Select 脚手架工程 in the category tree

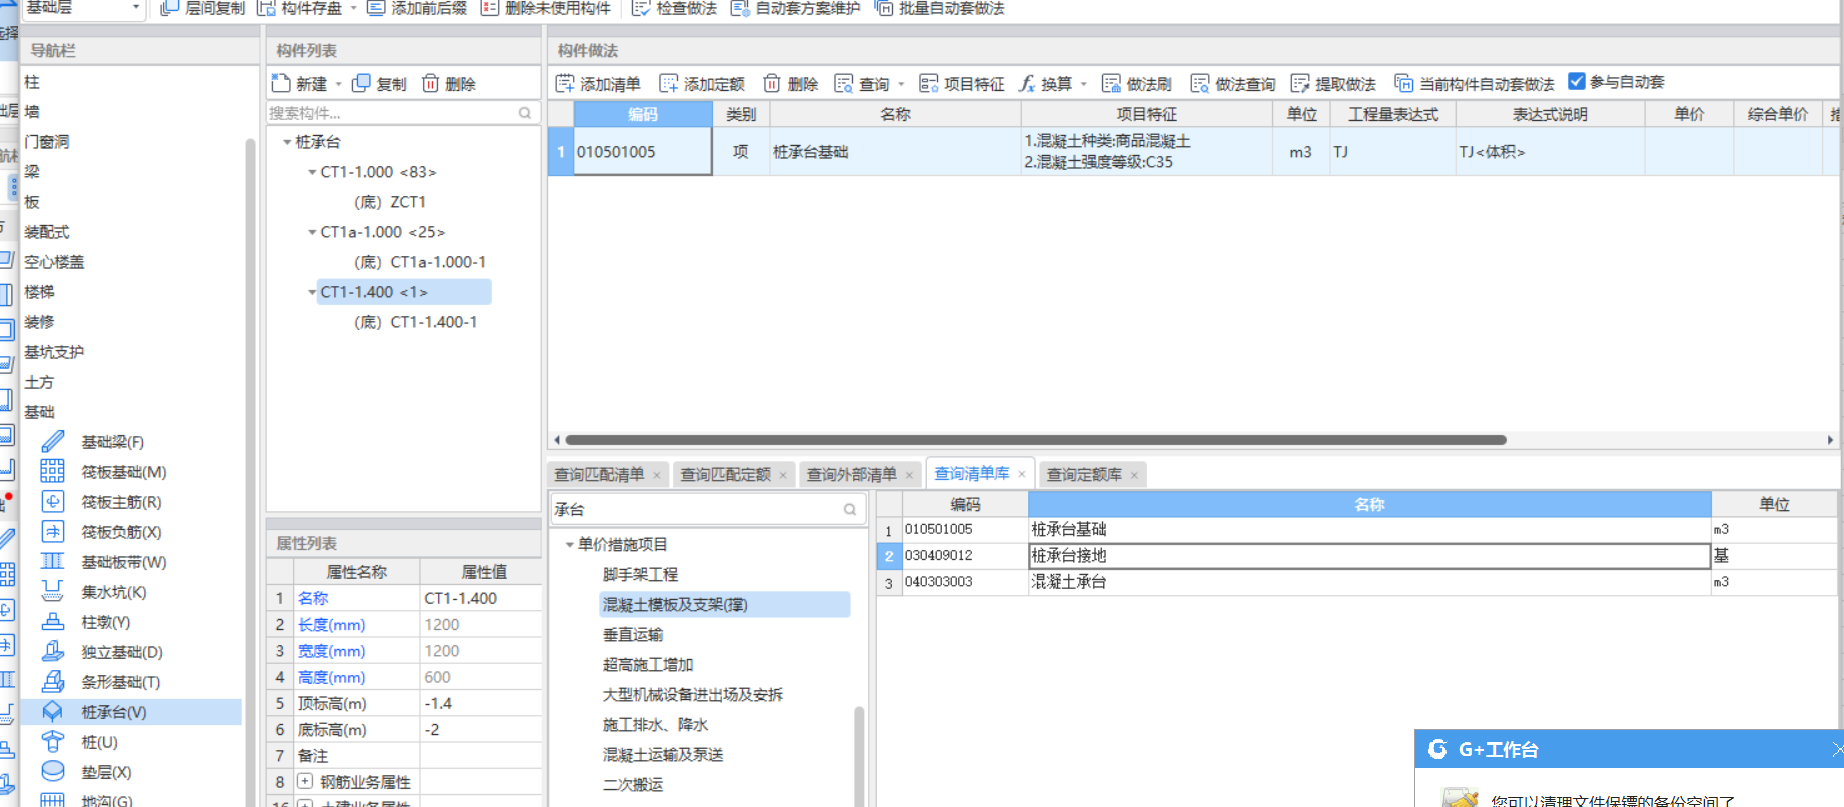[x=640, y=575]
